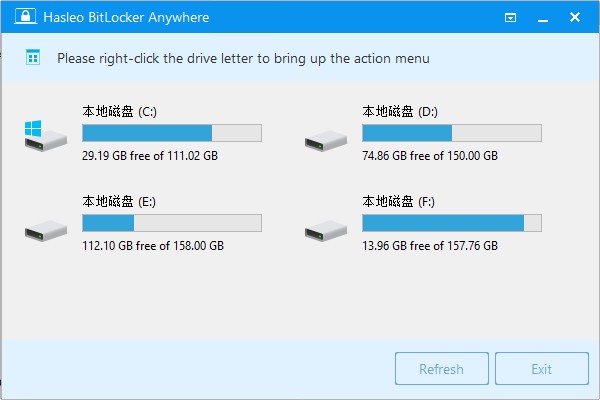The width and height of the screenshot is (600, 400).
Task: Click the calendar-style icon beside the instruction text
Action: pyautogui.click(x=33, y=58)
